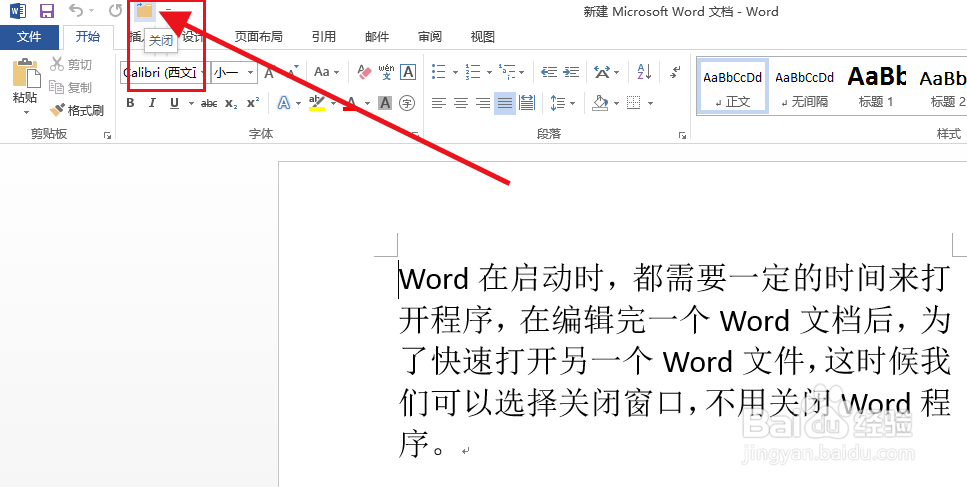The width and height of the screenshot is (967, 487).
Task: Click in the document paragraph text
Action: 674,361
